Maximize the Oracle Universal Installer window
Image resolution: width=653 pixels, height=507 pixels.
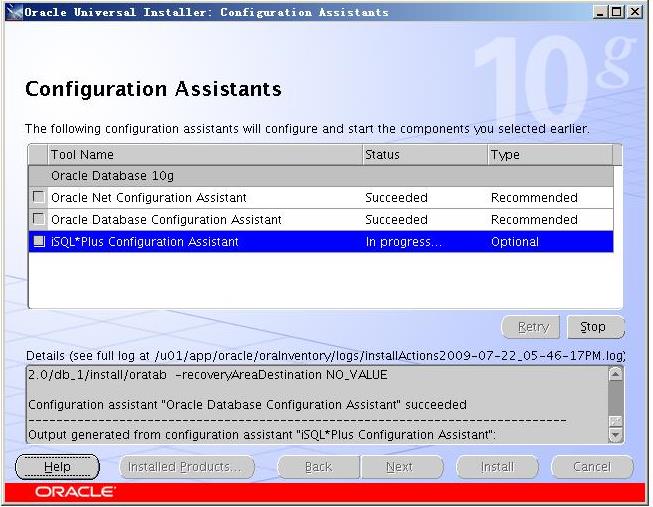[617, 12]
